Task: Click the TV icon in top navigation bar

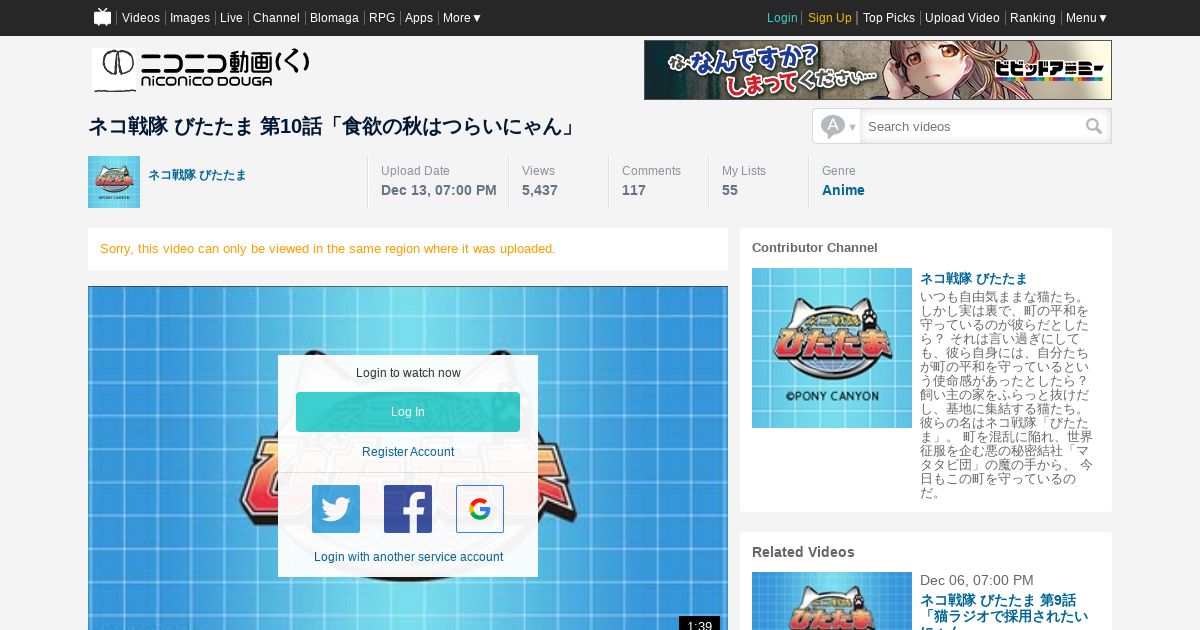Action: tap(102, 17)
